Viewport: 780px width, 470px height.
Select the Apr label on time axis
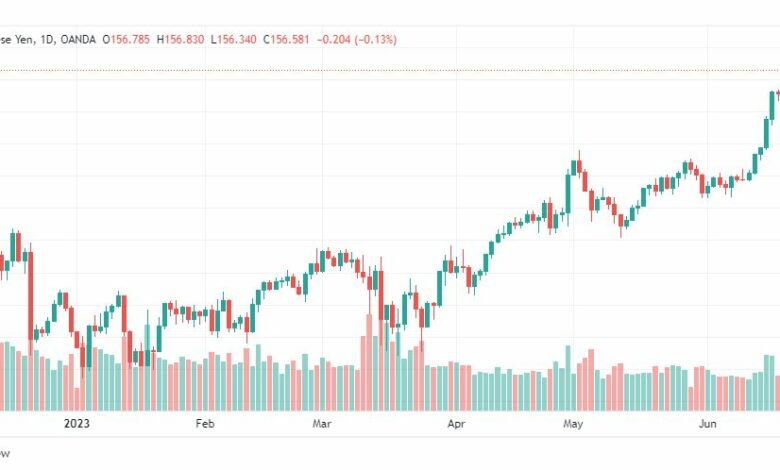pyautogui.click(x=456, y=424)
